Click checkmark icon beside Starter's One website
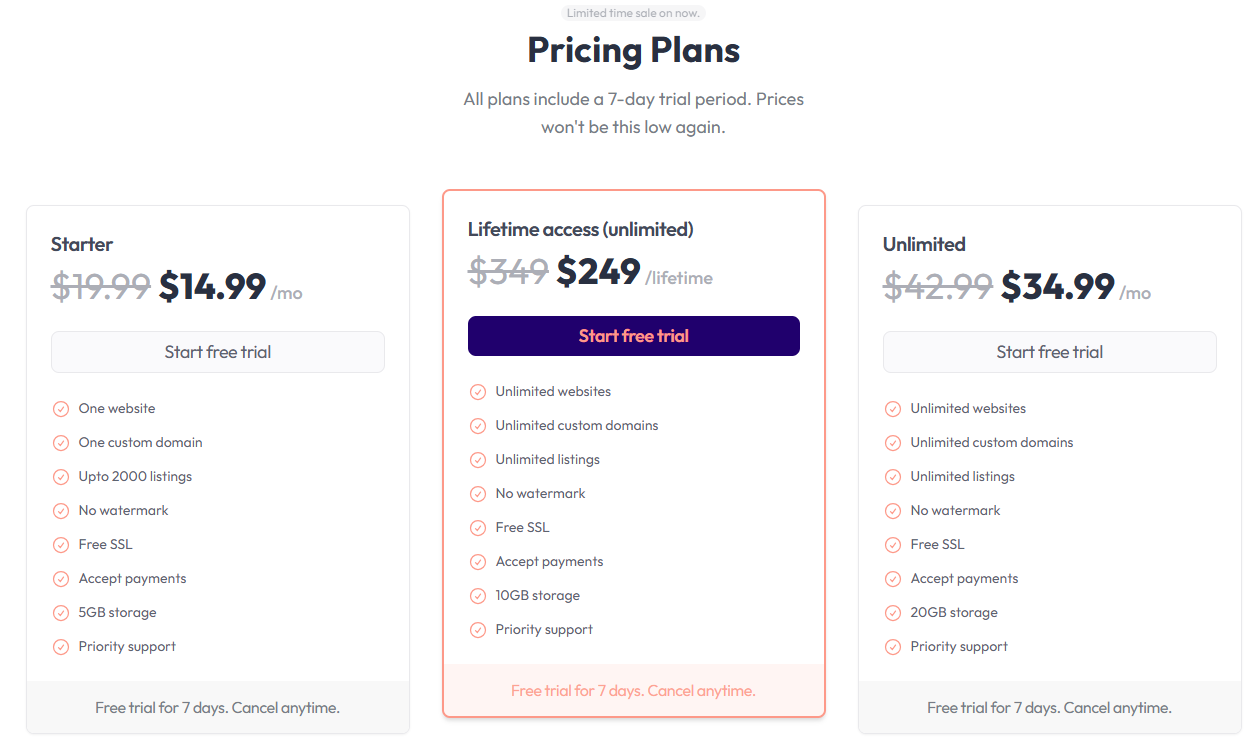The width and height of the screenshot is (1259, 755). click(x=61, y=409)
